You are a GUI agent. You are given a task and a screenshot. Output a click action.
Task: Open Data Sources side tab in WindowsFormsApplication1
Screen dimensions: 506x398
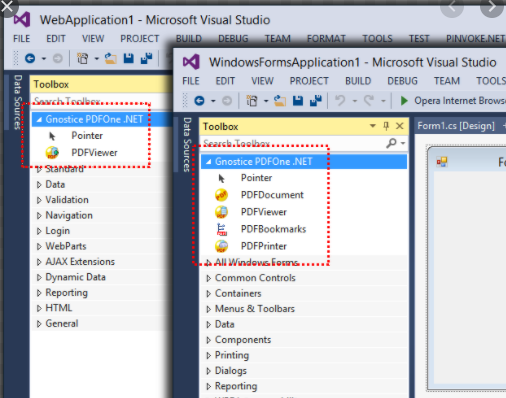[187, 145]
